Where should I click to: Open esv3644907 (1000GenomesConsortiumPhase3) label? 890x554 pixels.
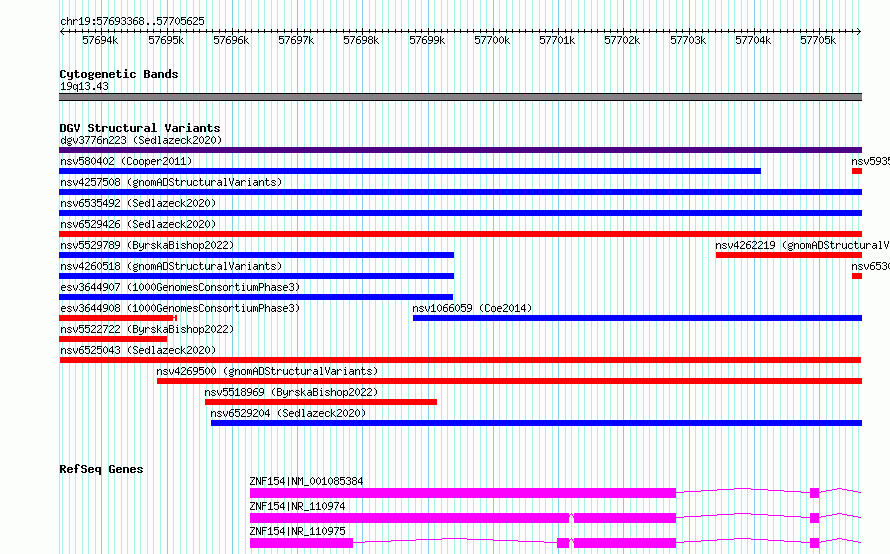[x=180, y=287]
